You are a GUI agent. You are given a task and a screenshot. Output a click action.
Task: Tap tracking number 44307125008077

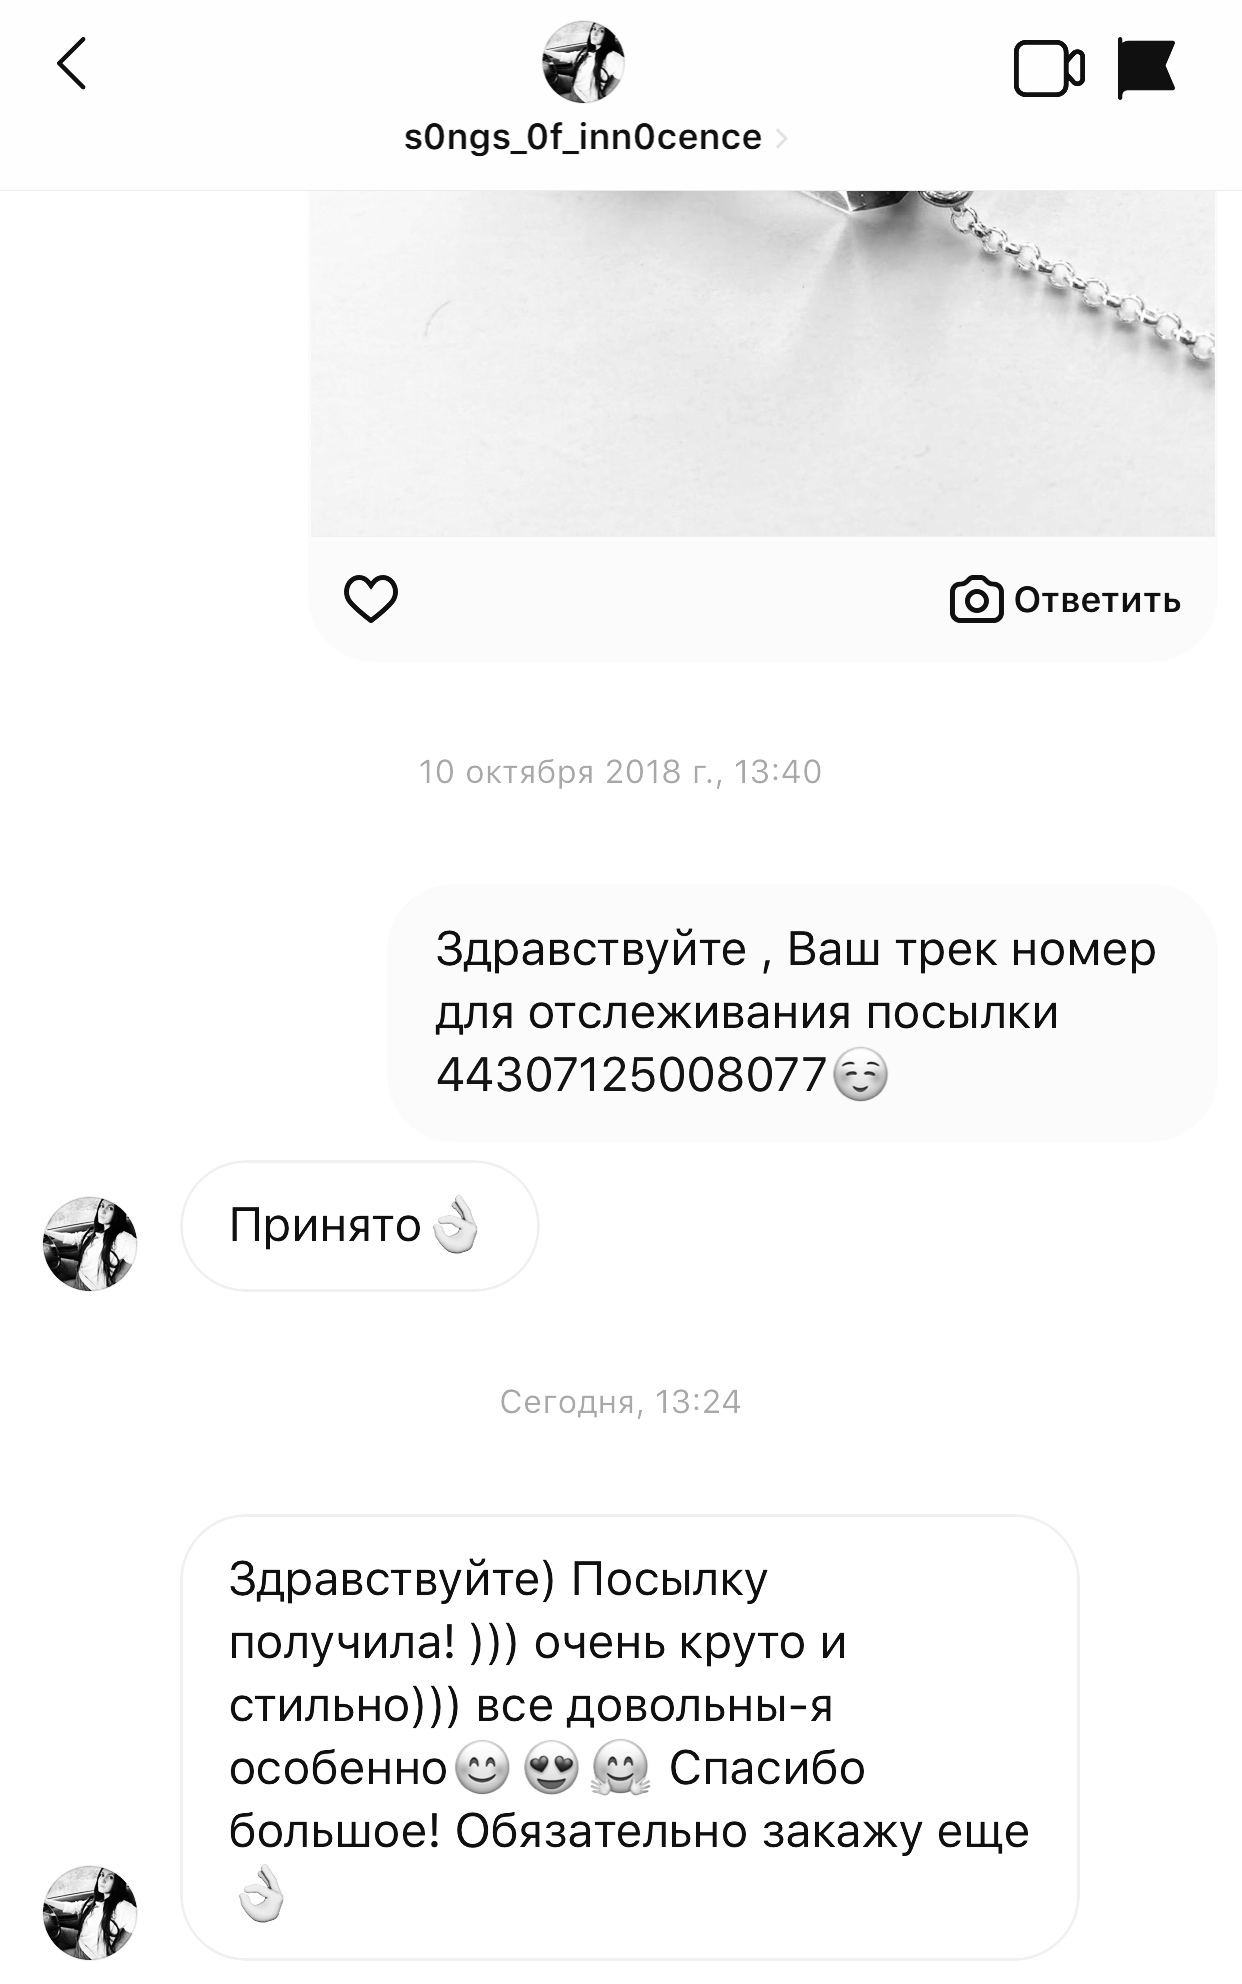tap(631, 1075)
